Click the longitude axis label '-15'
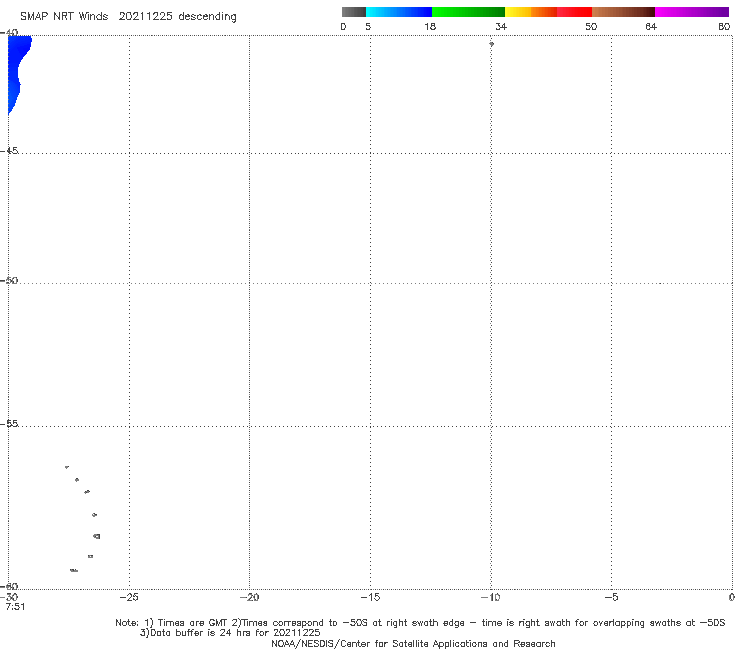The image size is (740, 650). click(x=370, y=597)
